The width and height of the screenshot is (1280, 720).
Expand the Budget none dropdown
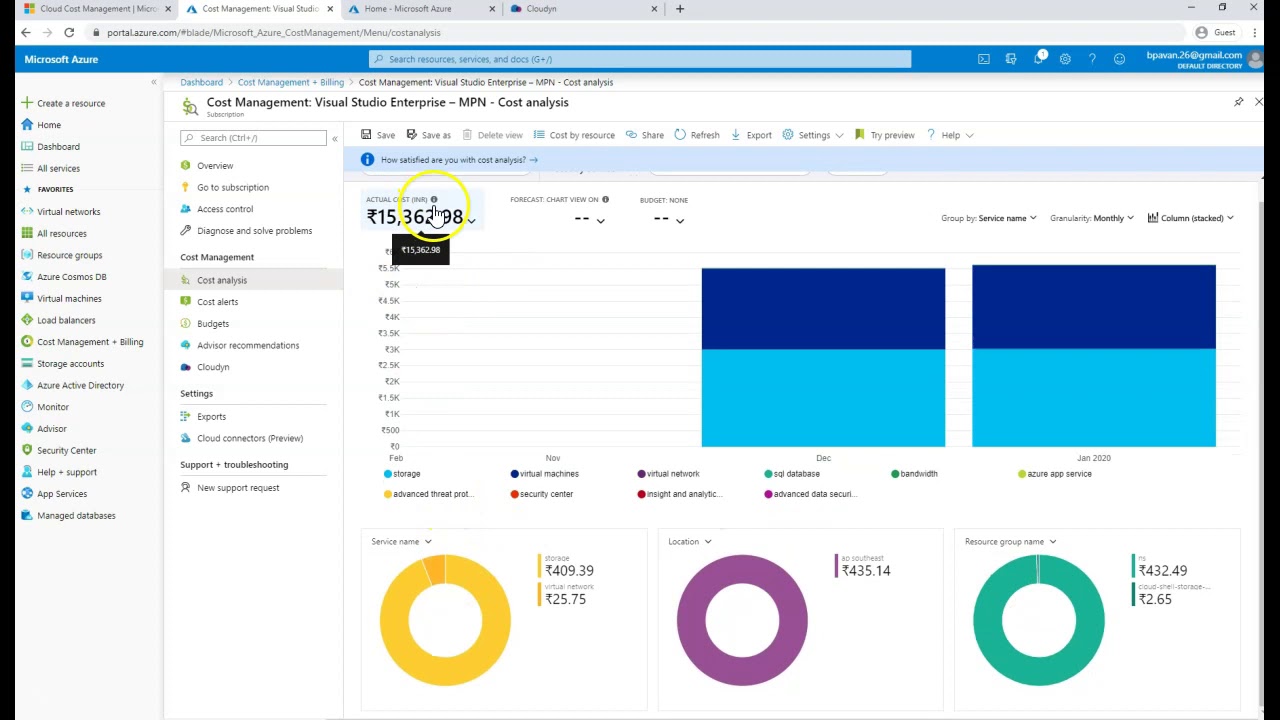(679, 220)
